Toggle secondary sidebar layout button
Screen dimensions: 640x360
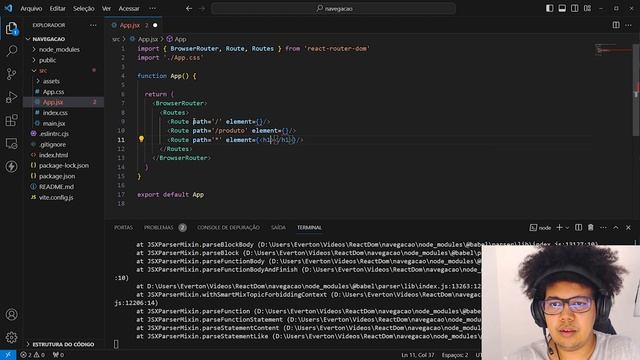[x=575, y=8]
